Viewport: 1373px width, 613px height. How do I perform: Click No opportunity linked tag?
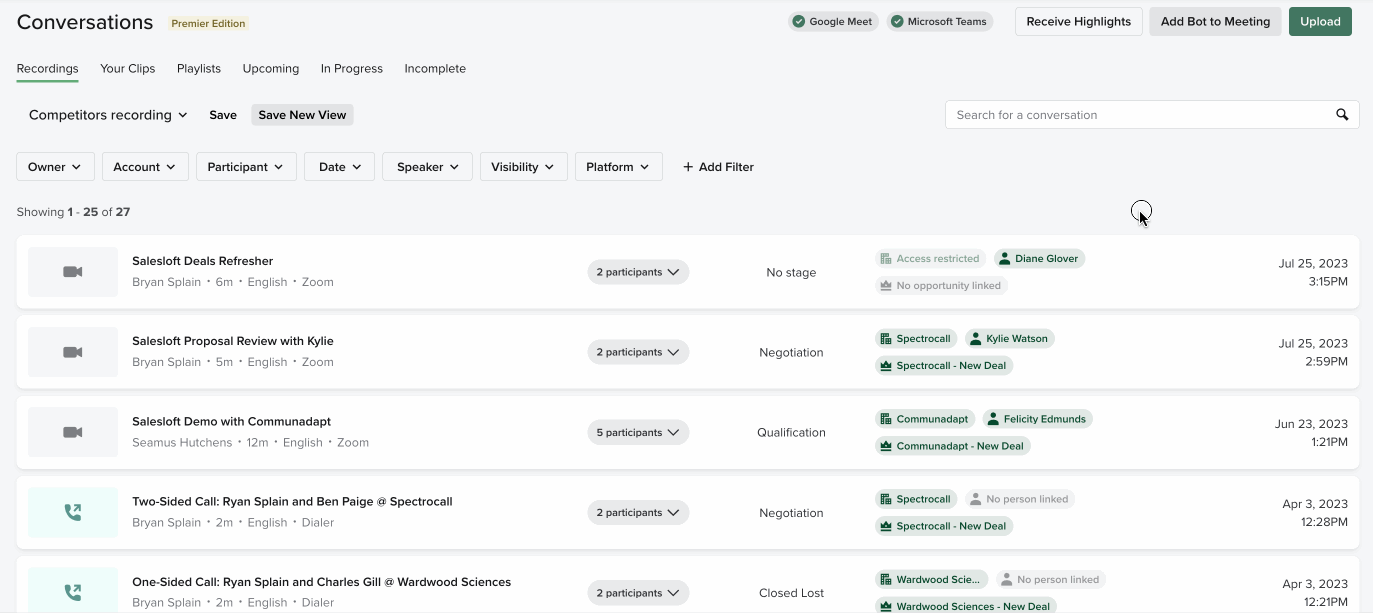point(940,285)
